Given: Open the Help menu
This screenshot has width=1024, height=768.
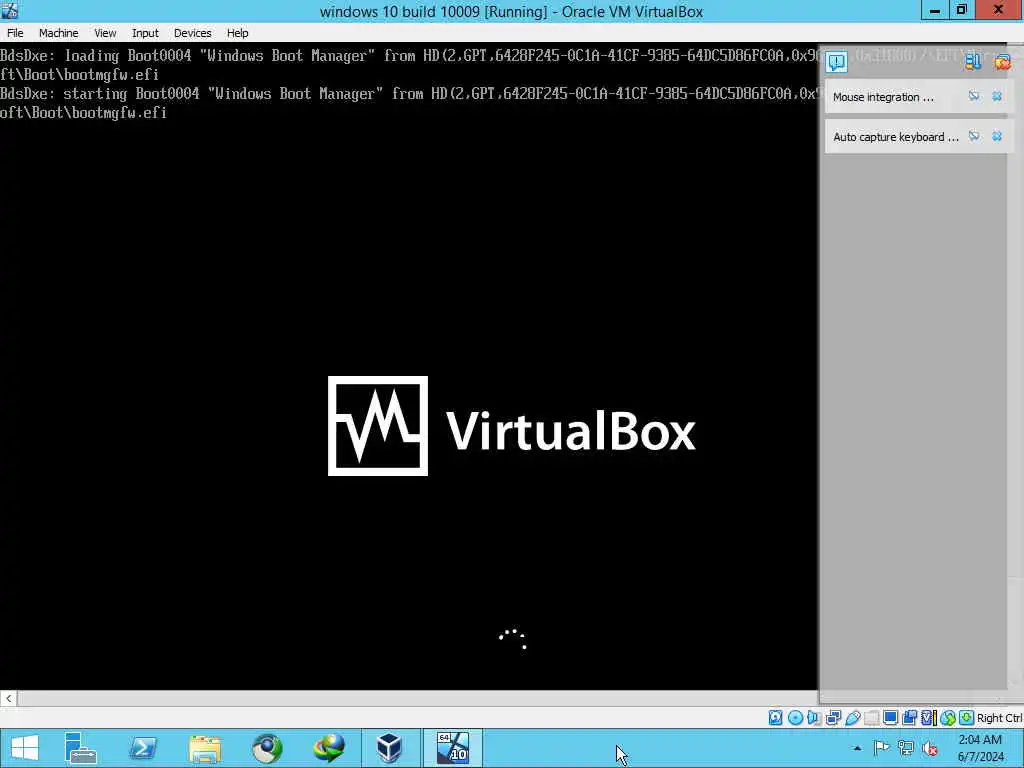Looking at the screenshot, I should click(x=237, y=33).
